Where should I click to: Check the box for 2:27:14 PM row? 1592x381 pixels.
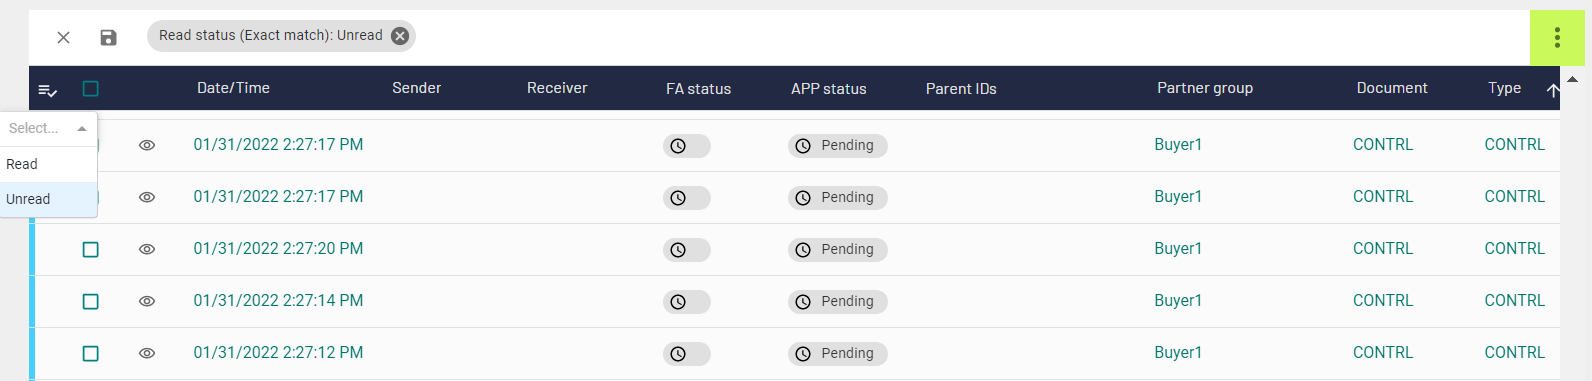[91, 301]
